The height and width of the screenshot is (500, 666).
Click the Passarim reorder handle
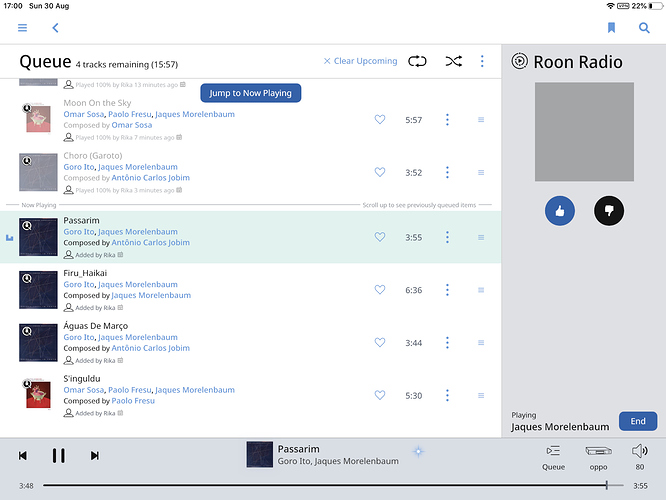(481, 237)
